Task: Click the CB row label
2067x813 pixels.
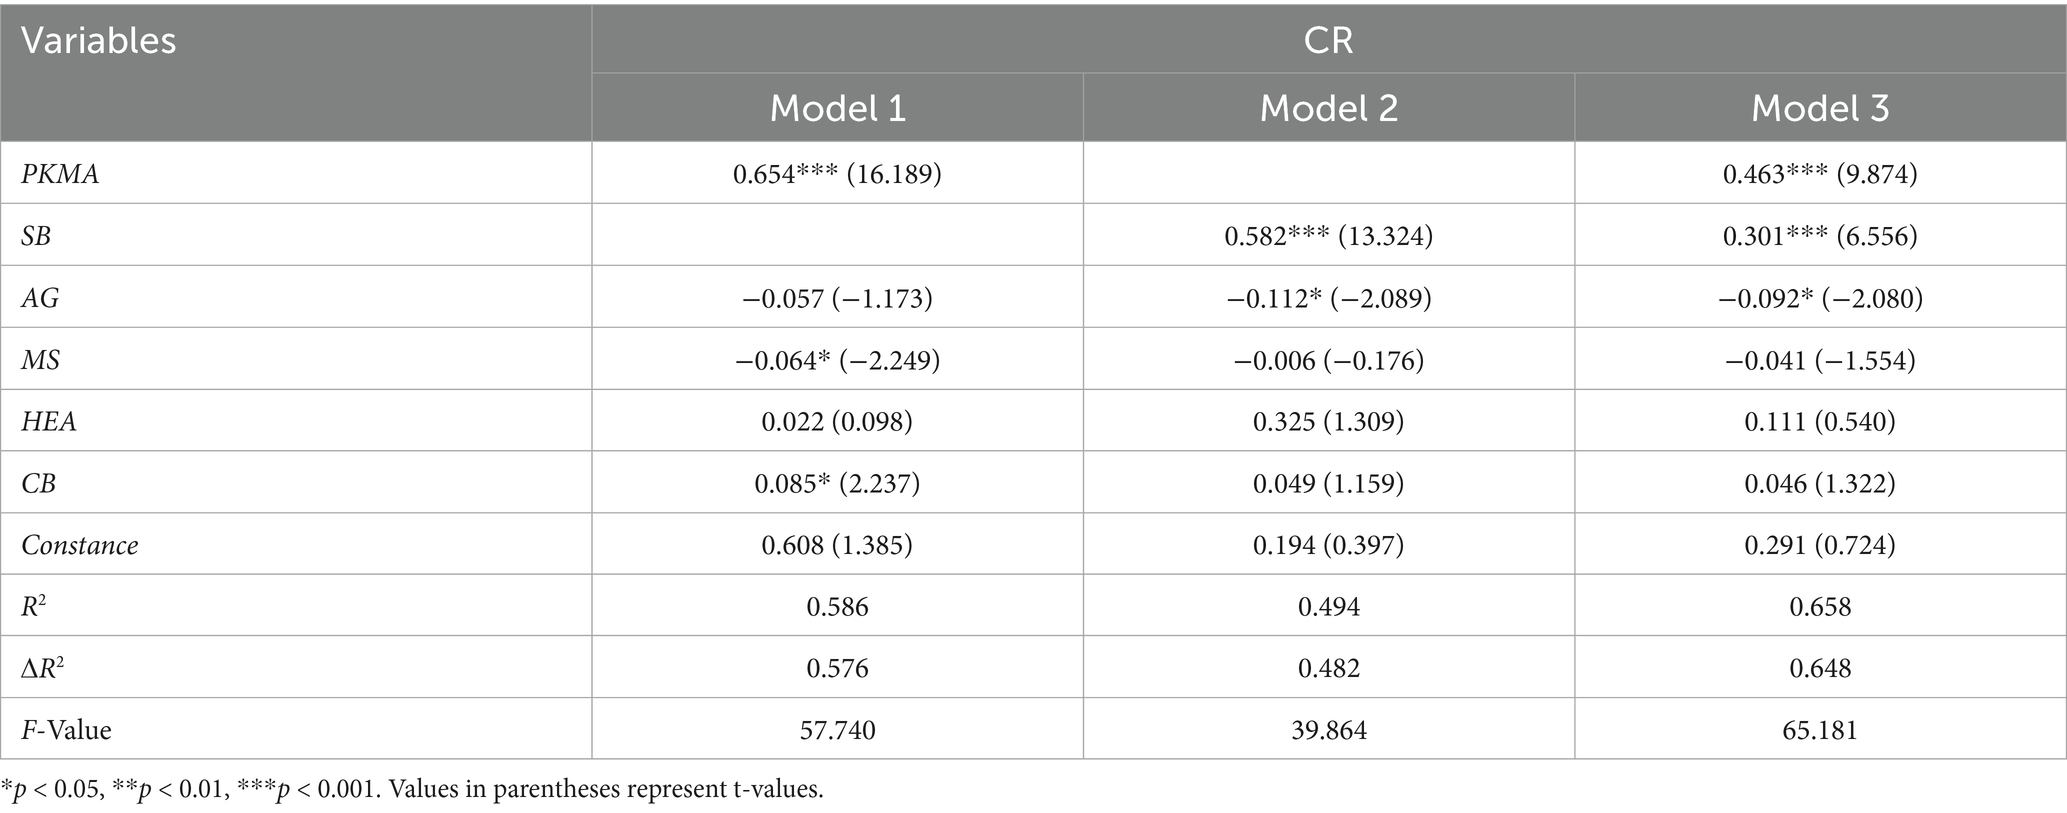Action: [38, 484]
